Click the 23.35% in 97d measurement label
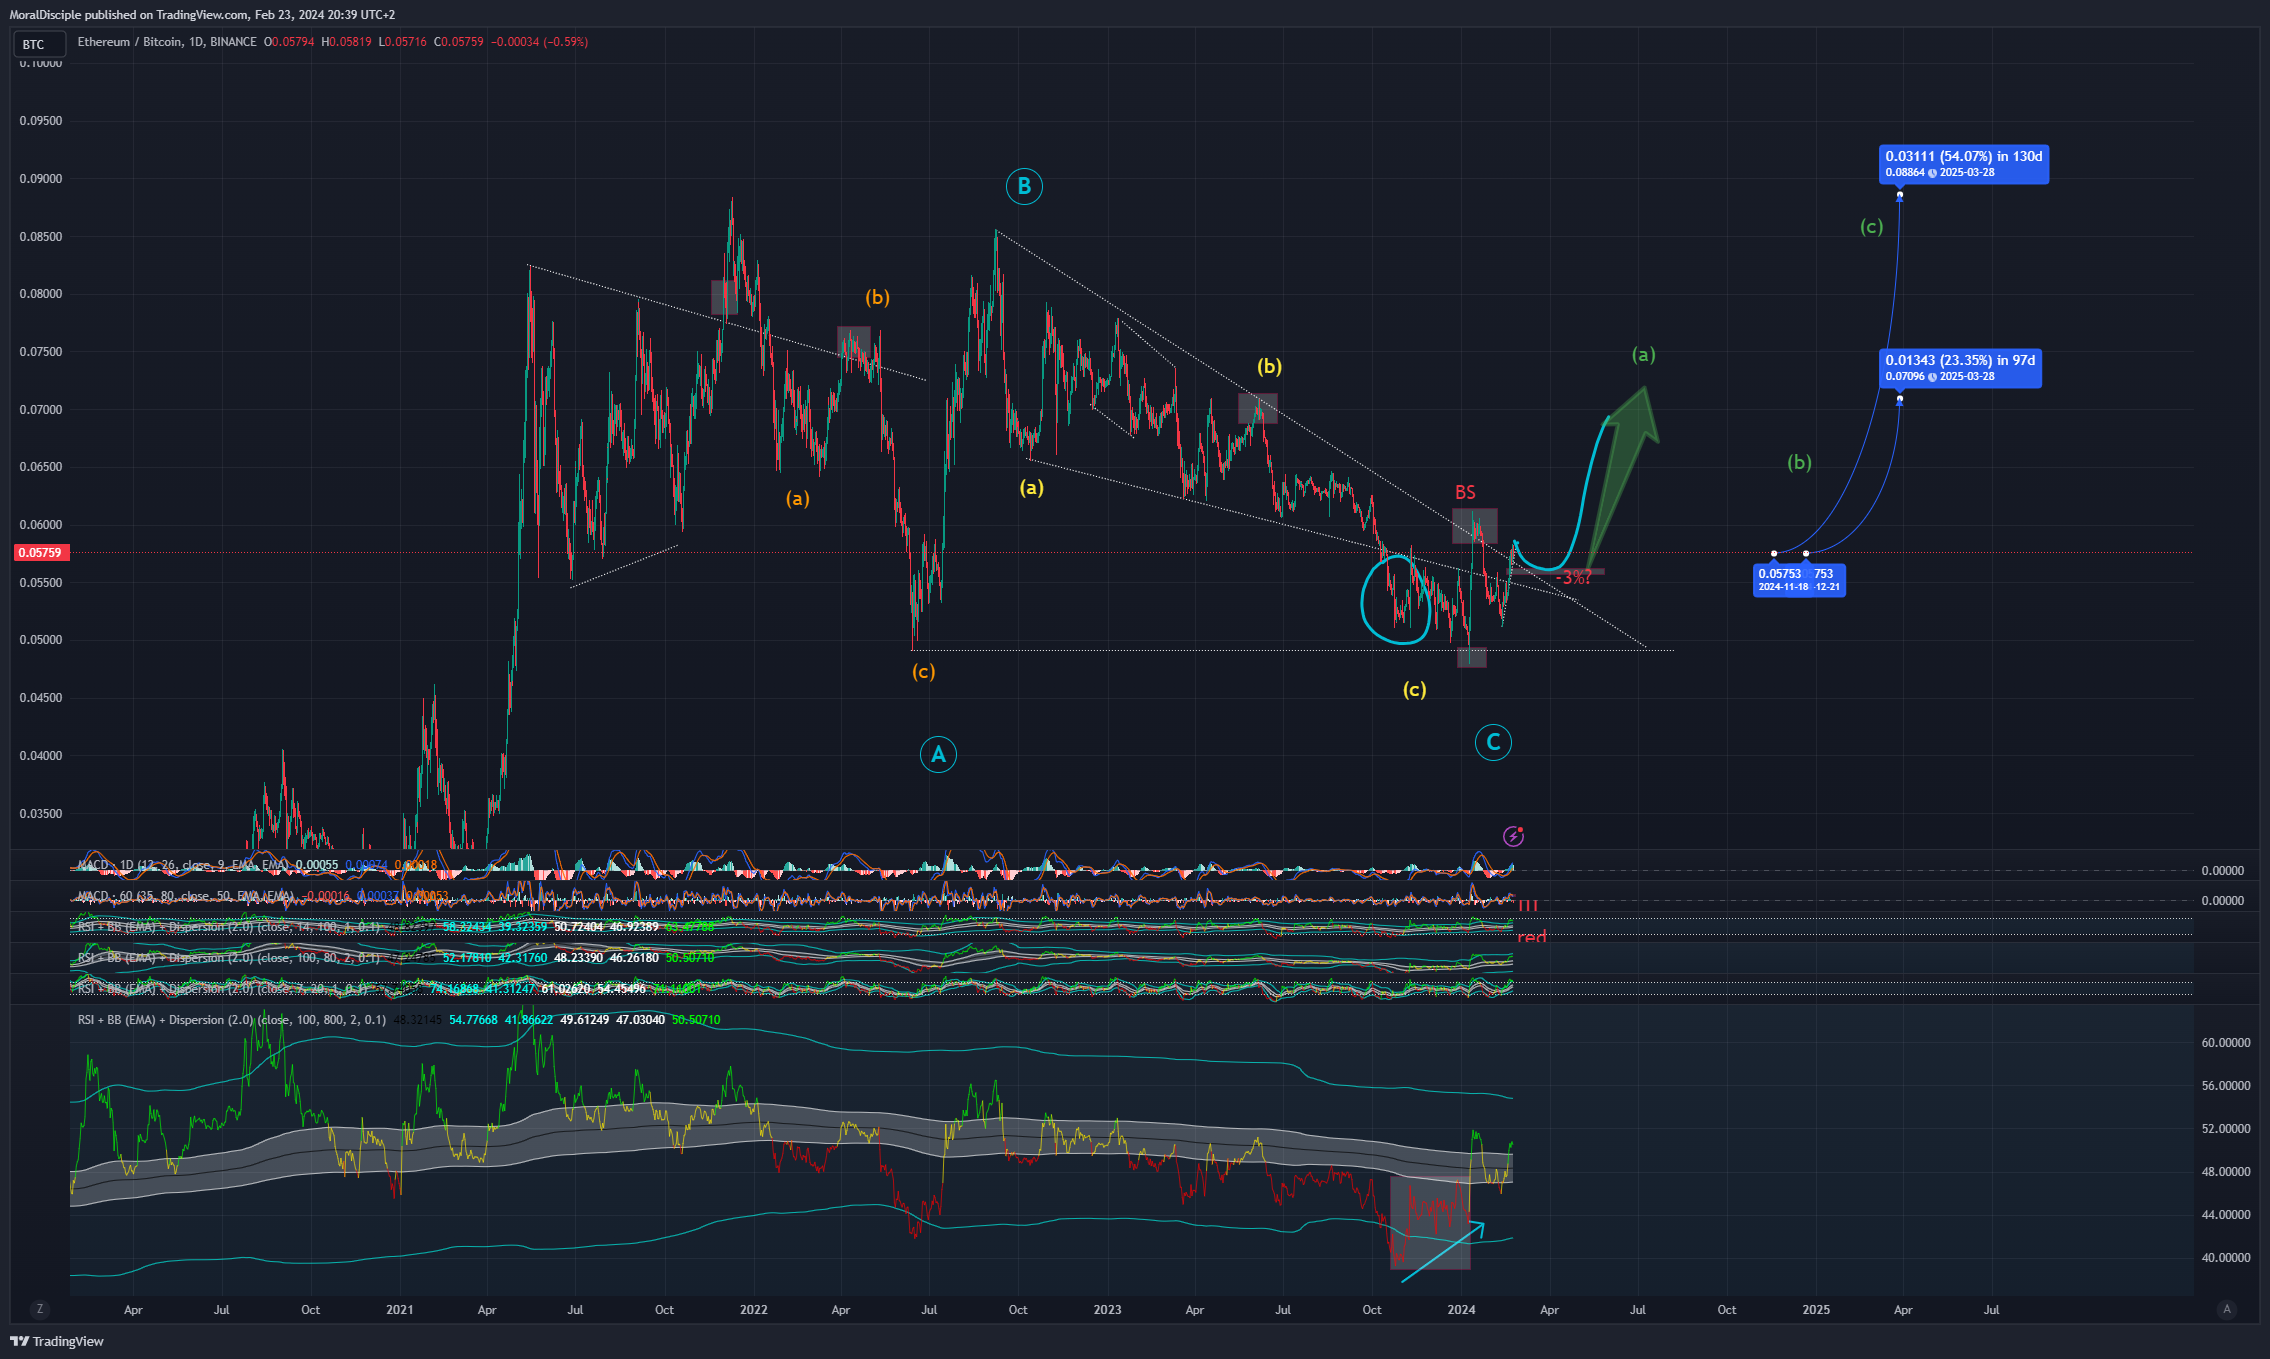The height and width of the screenshot is (1359, 2270). [x=1959, y=368]
